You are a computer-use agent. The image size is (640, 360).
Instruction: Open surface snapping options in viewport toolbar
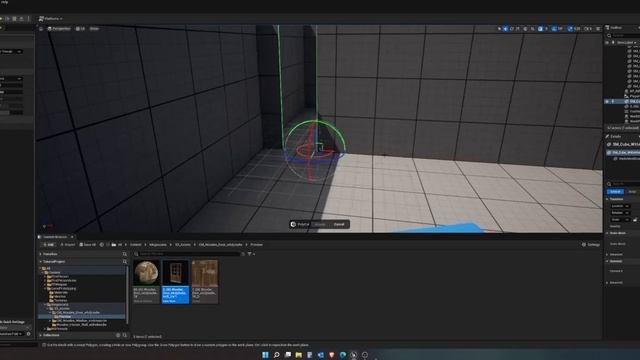click(533, 29)
